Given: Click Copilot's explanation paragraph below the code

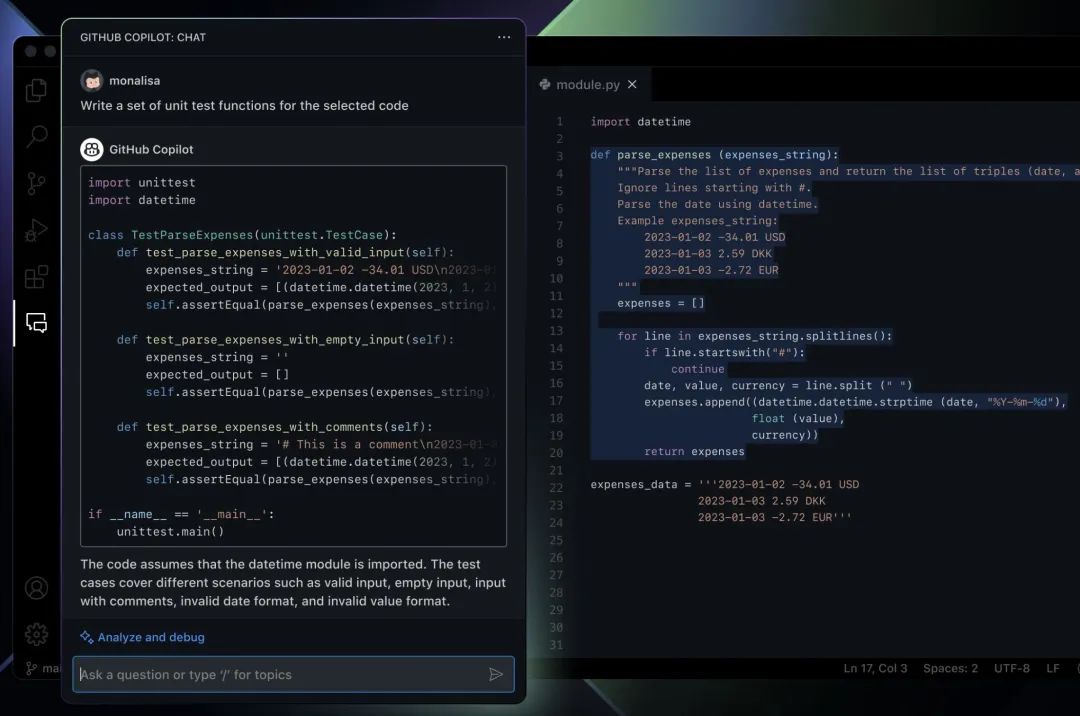Looking at the screenshot, I should 293,582.
